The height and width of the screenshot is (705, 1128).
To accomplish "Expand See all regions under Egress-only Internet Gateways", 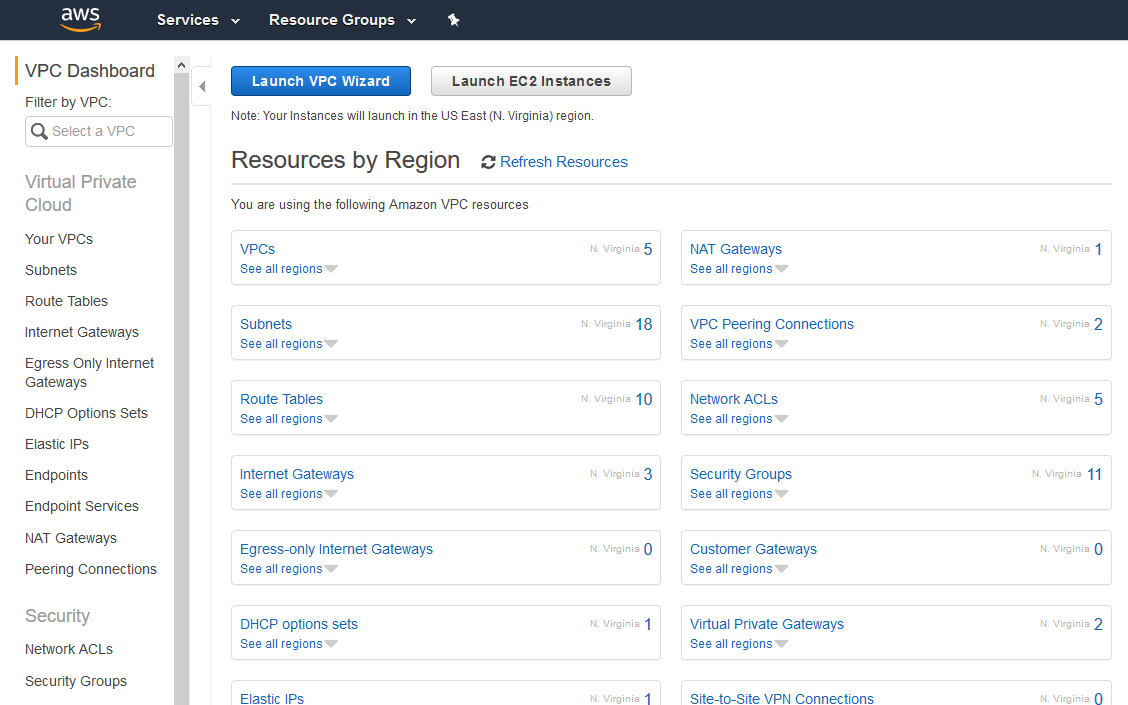I will pyautogui.click(x=288, y=569).
